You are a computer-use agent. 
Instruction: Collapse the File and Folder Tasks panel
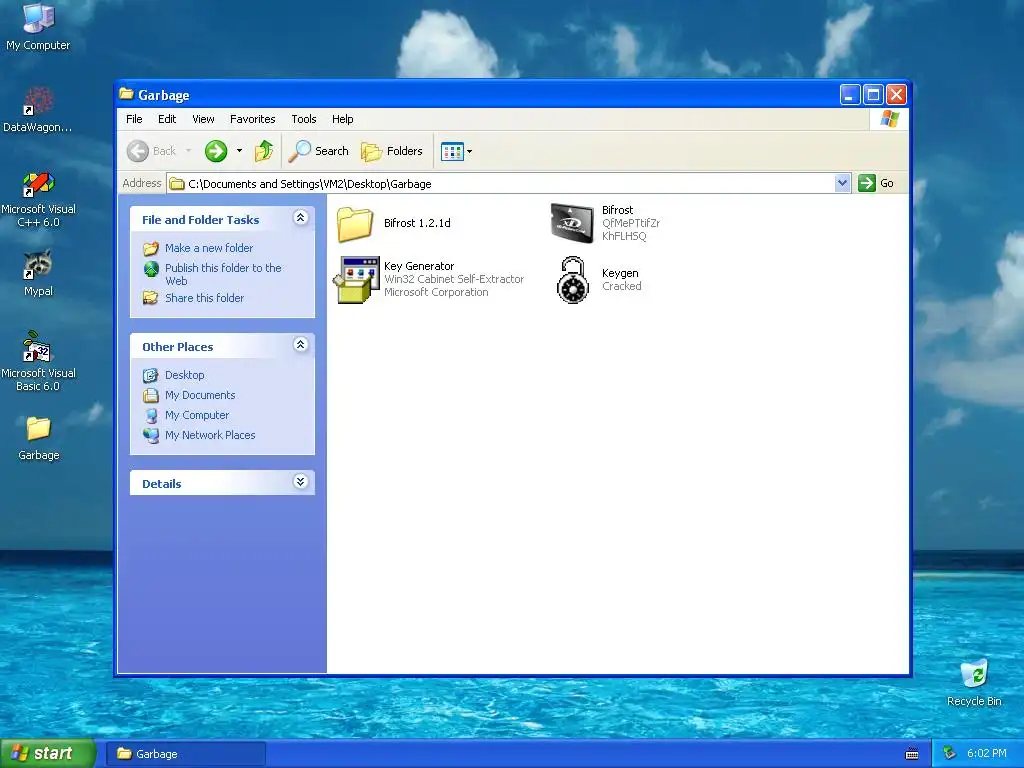300,218
